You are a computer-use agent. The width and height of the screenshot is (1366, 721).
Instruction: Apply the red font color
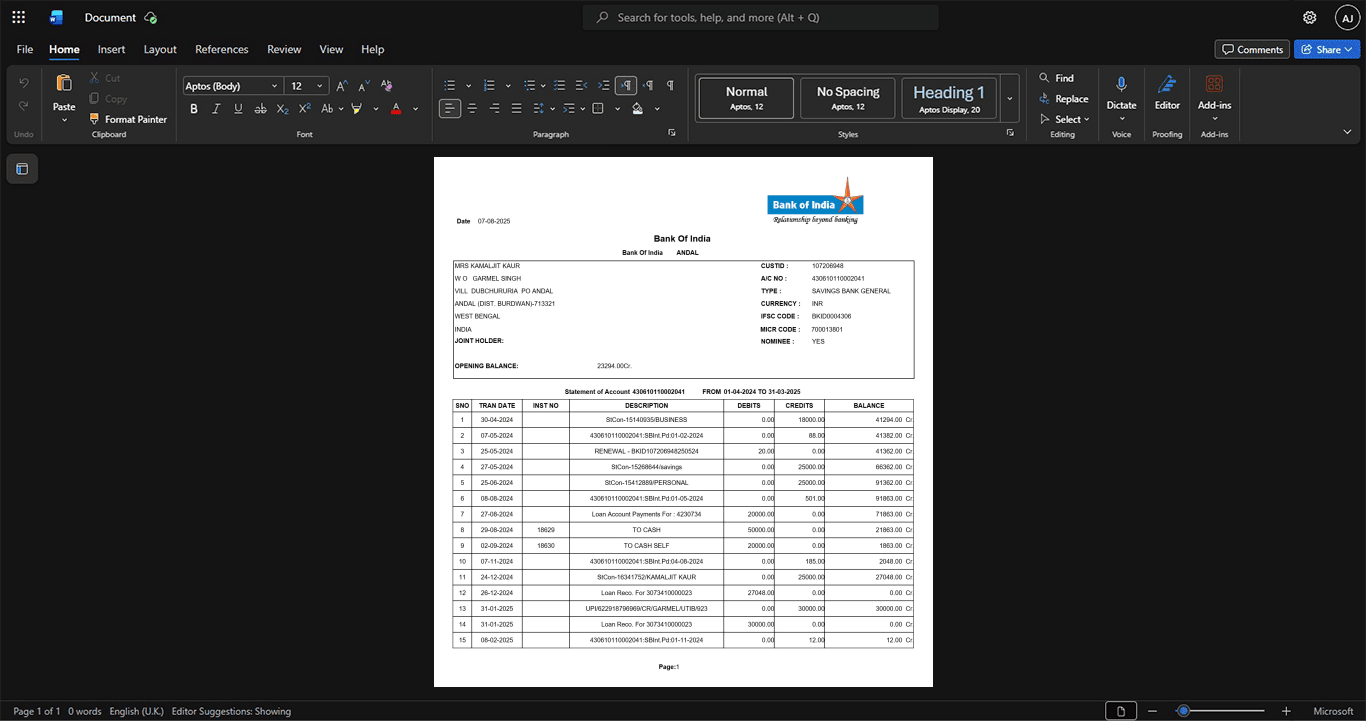tap(396, 108)
